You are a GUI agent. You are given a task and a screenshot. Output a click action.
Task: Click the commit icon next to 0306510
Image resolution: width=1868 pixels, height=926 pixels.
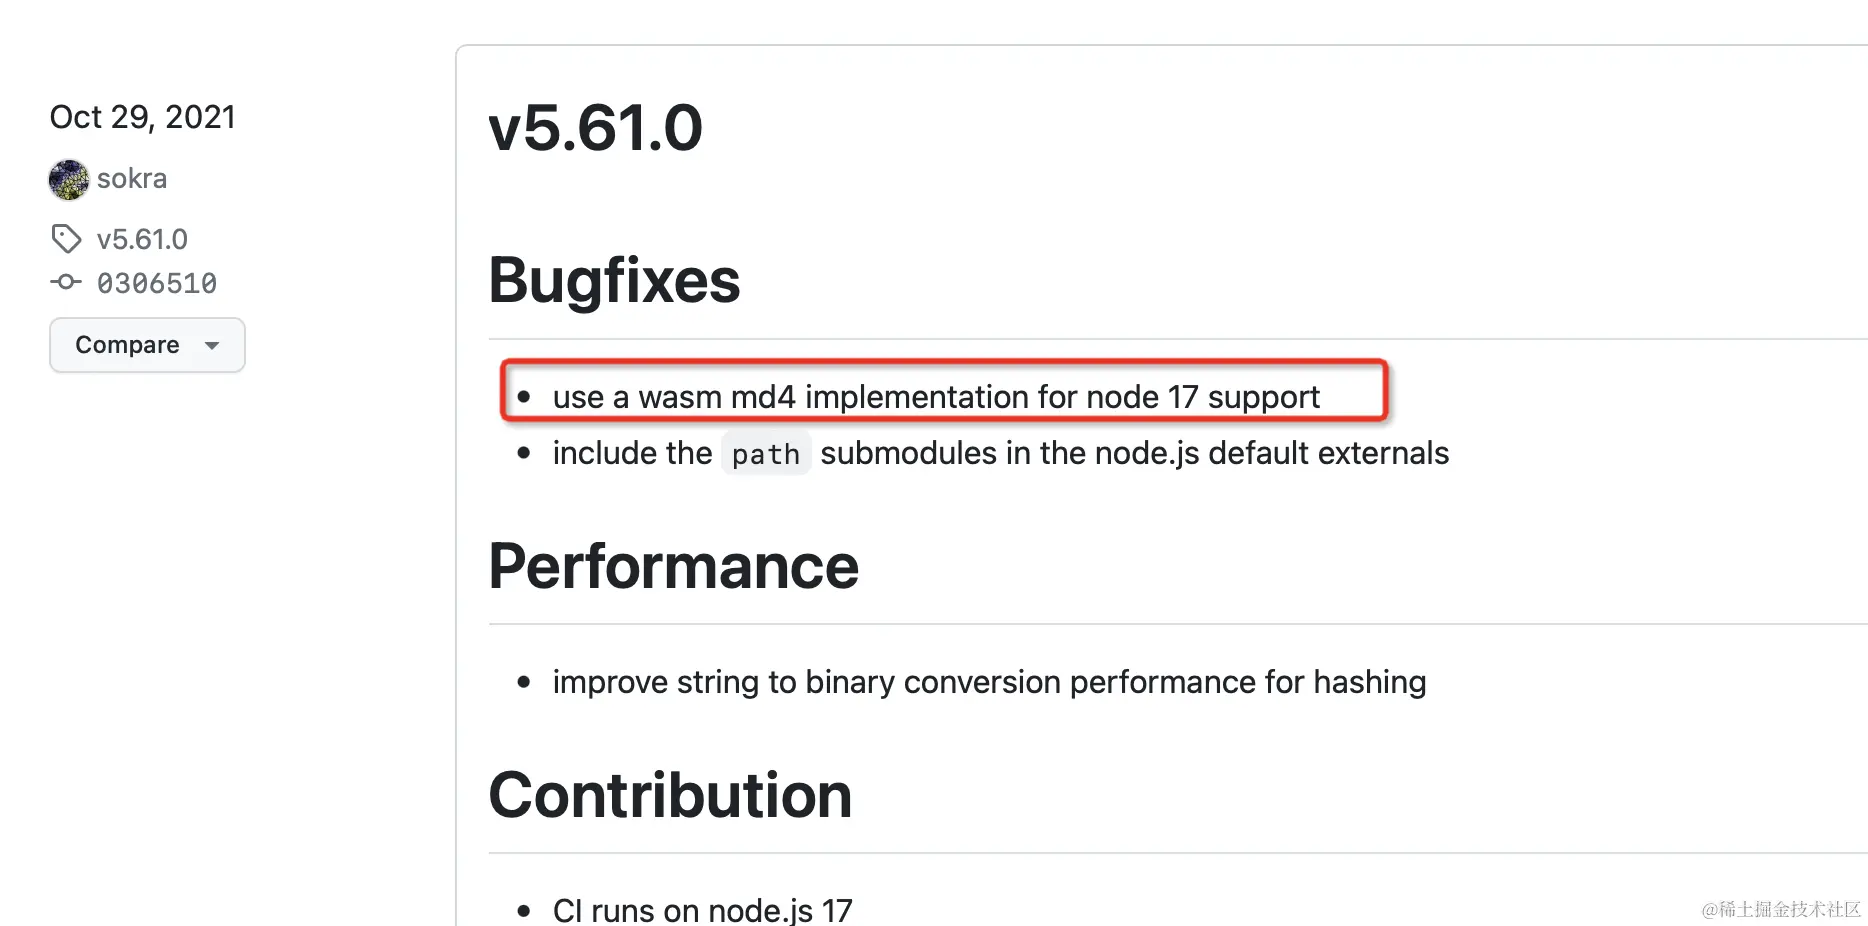click(66, 283)
